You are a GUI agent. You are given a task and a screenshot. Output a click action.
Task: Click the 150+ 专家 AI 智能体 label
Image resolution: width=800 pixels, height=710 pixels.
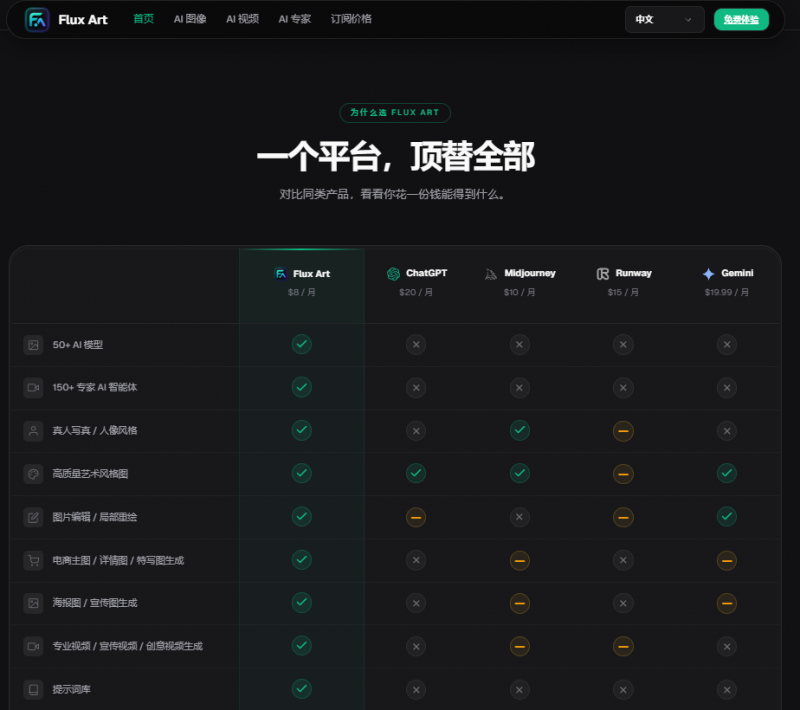[95, 388]
